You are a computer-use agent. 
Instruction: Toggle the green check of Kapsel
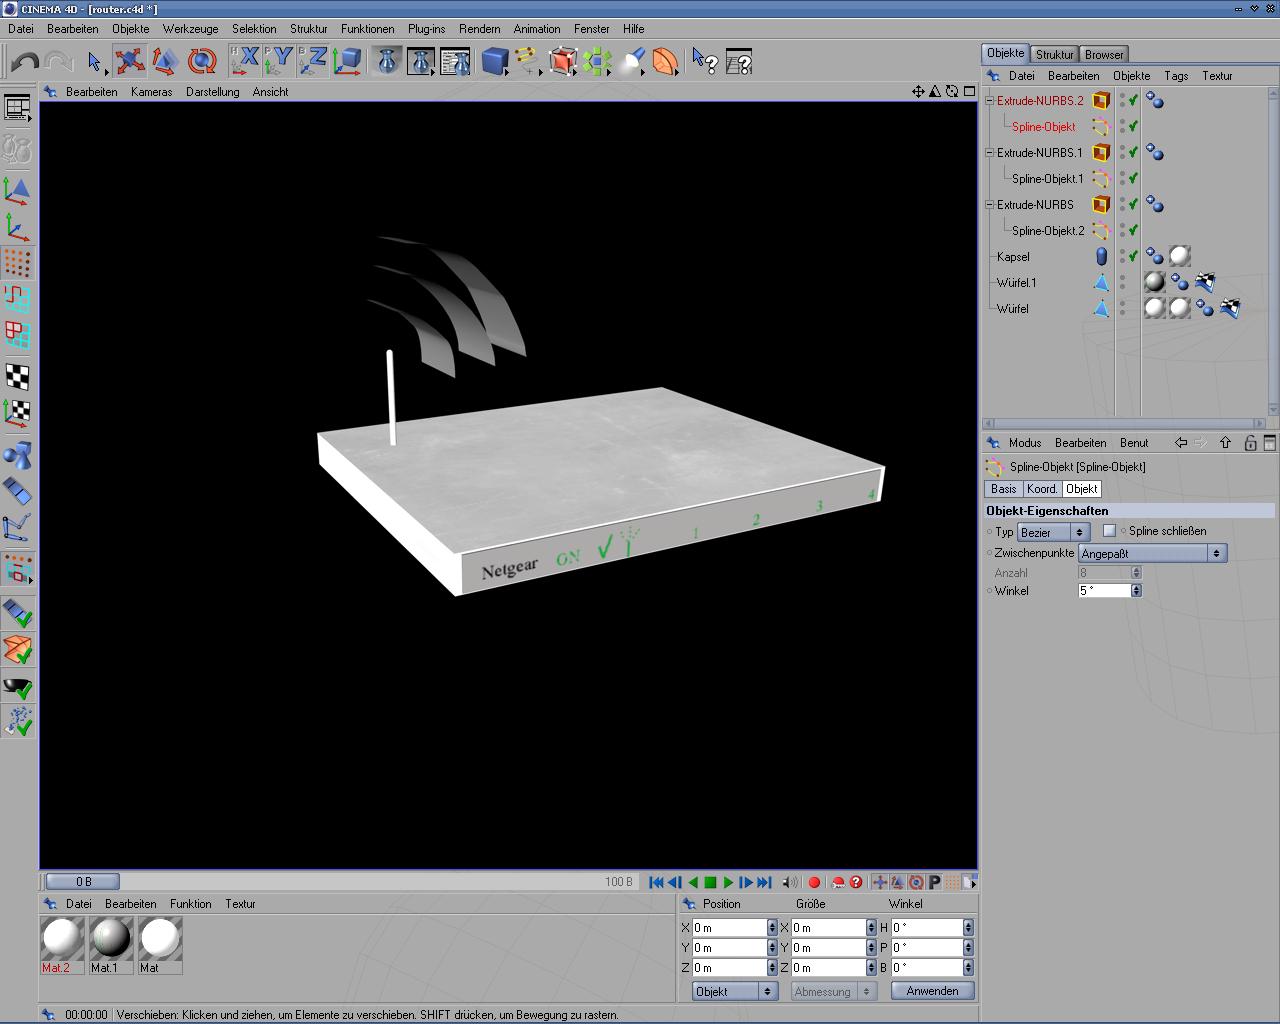point(1133,257)
